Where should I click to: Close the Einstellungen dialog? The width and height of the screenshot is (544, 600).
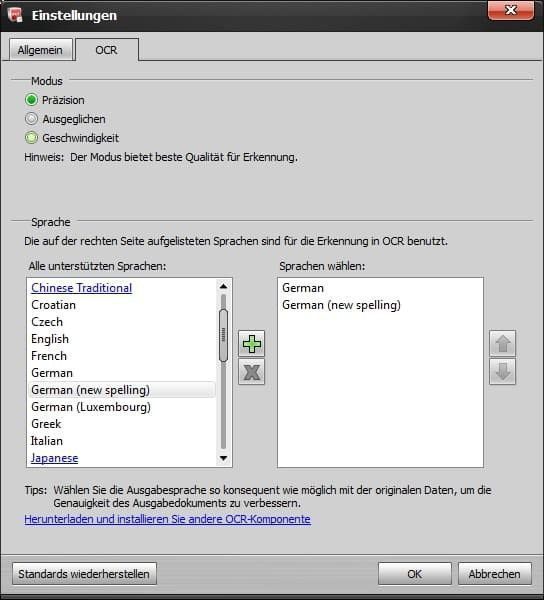point(511,10)
